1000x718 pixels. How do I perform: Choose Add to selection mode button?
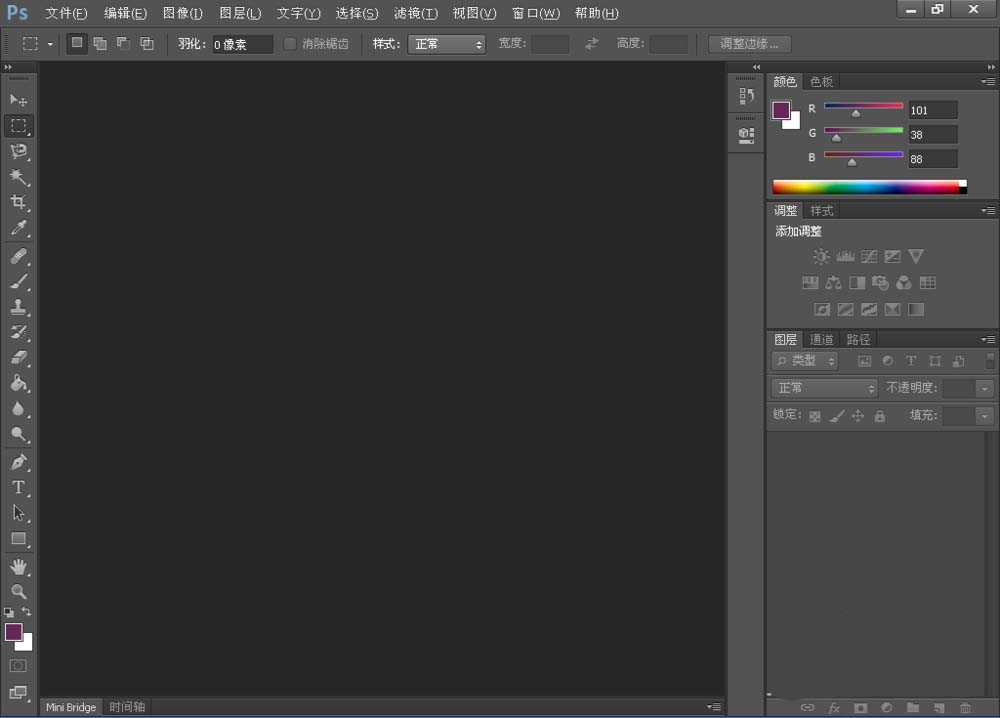click(x=100, y=44)
